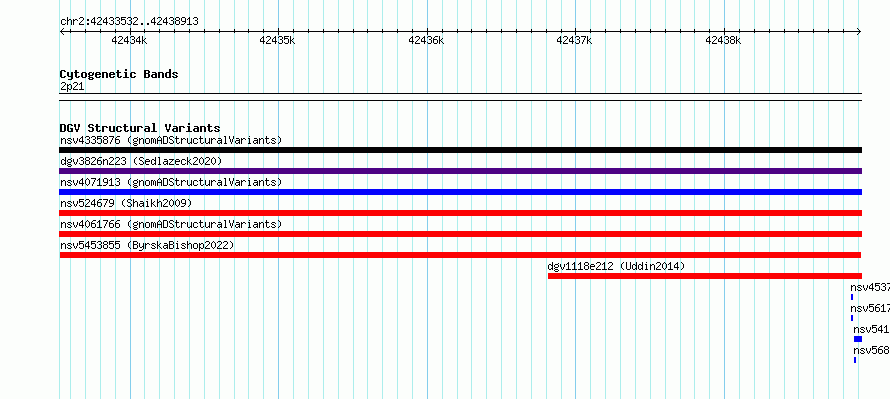The height and width of the screenshot is (399, 890).
Task: Click the 42435k ruler position label
Action: [x=278, y=40]
